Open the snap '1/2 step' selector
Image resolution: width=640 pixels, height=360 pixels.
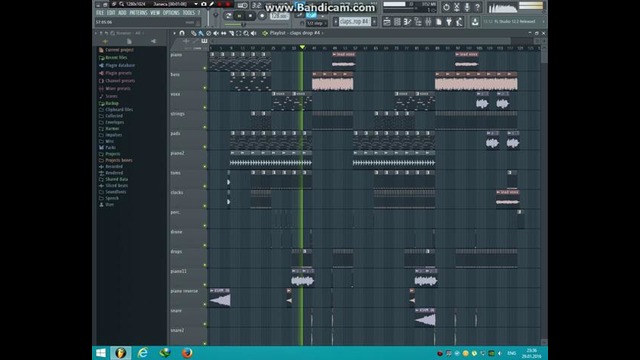tap(317, 24)
